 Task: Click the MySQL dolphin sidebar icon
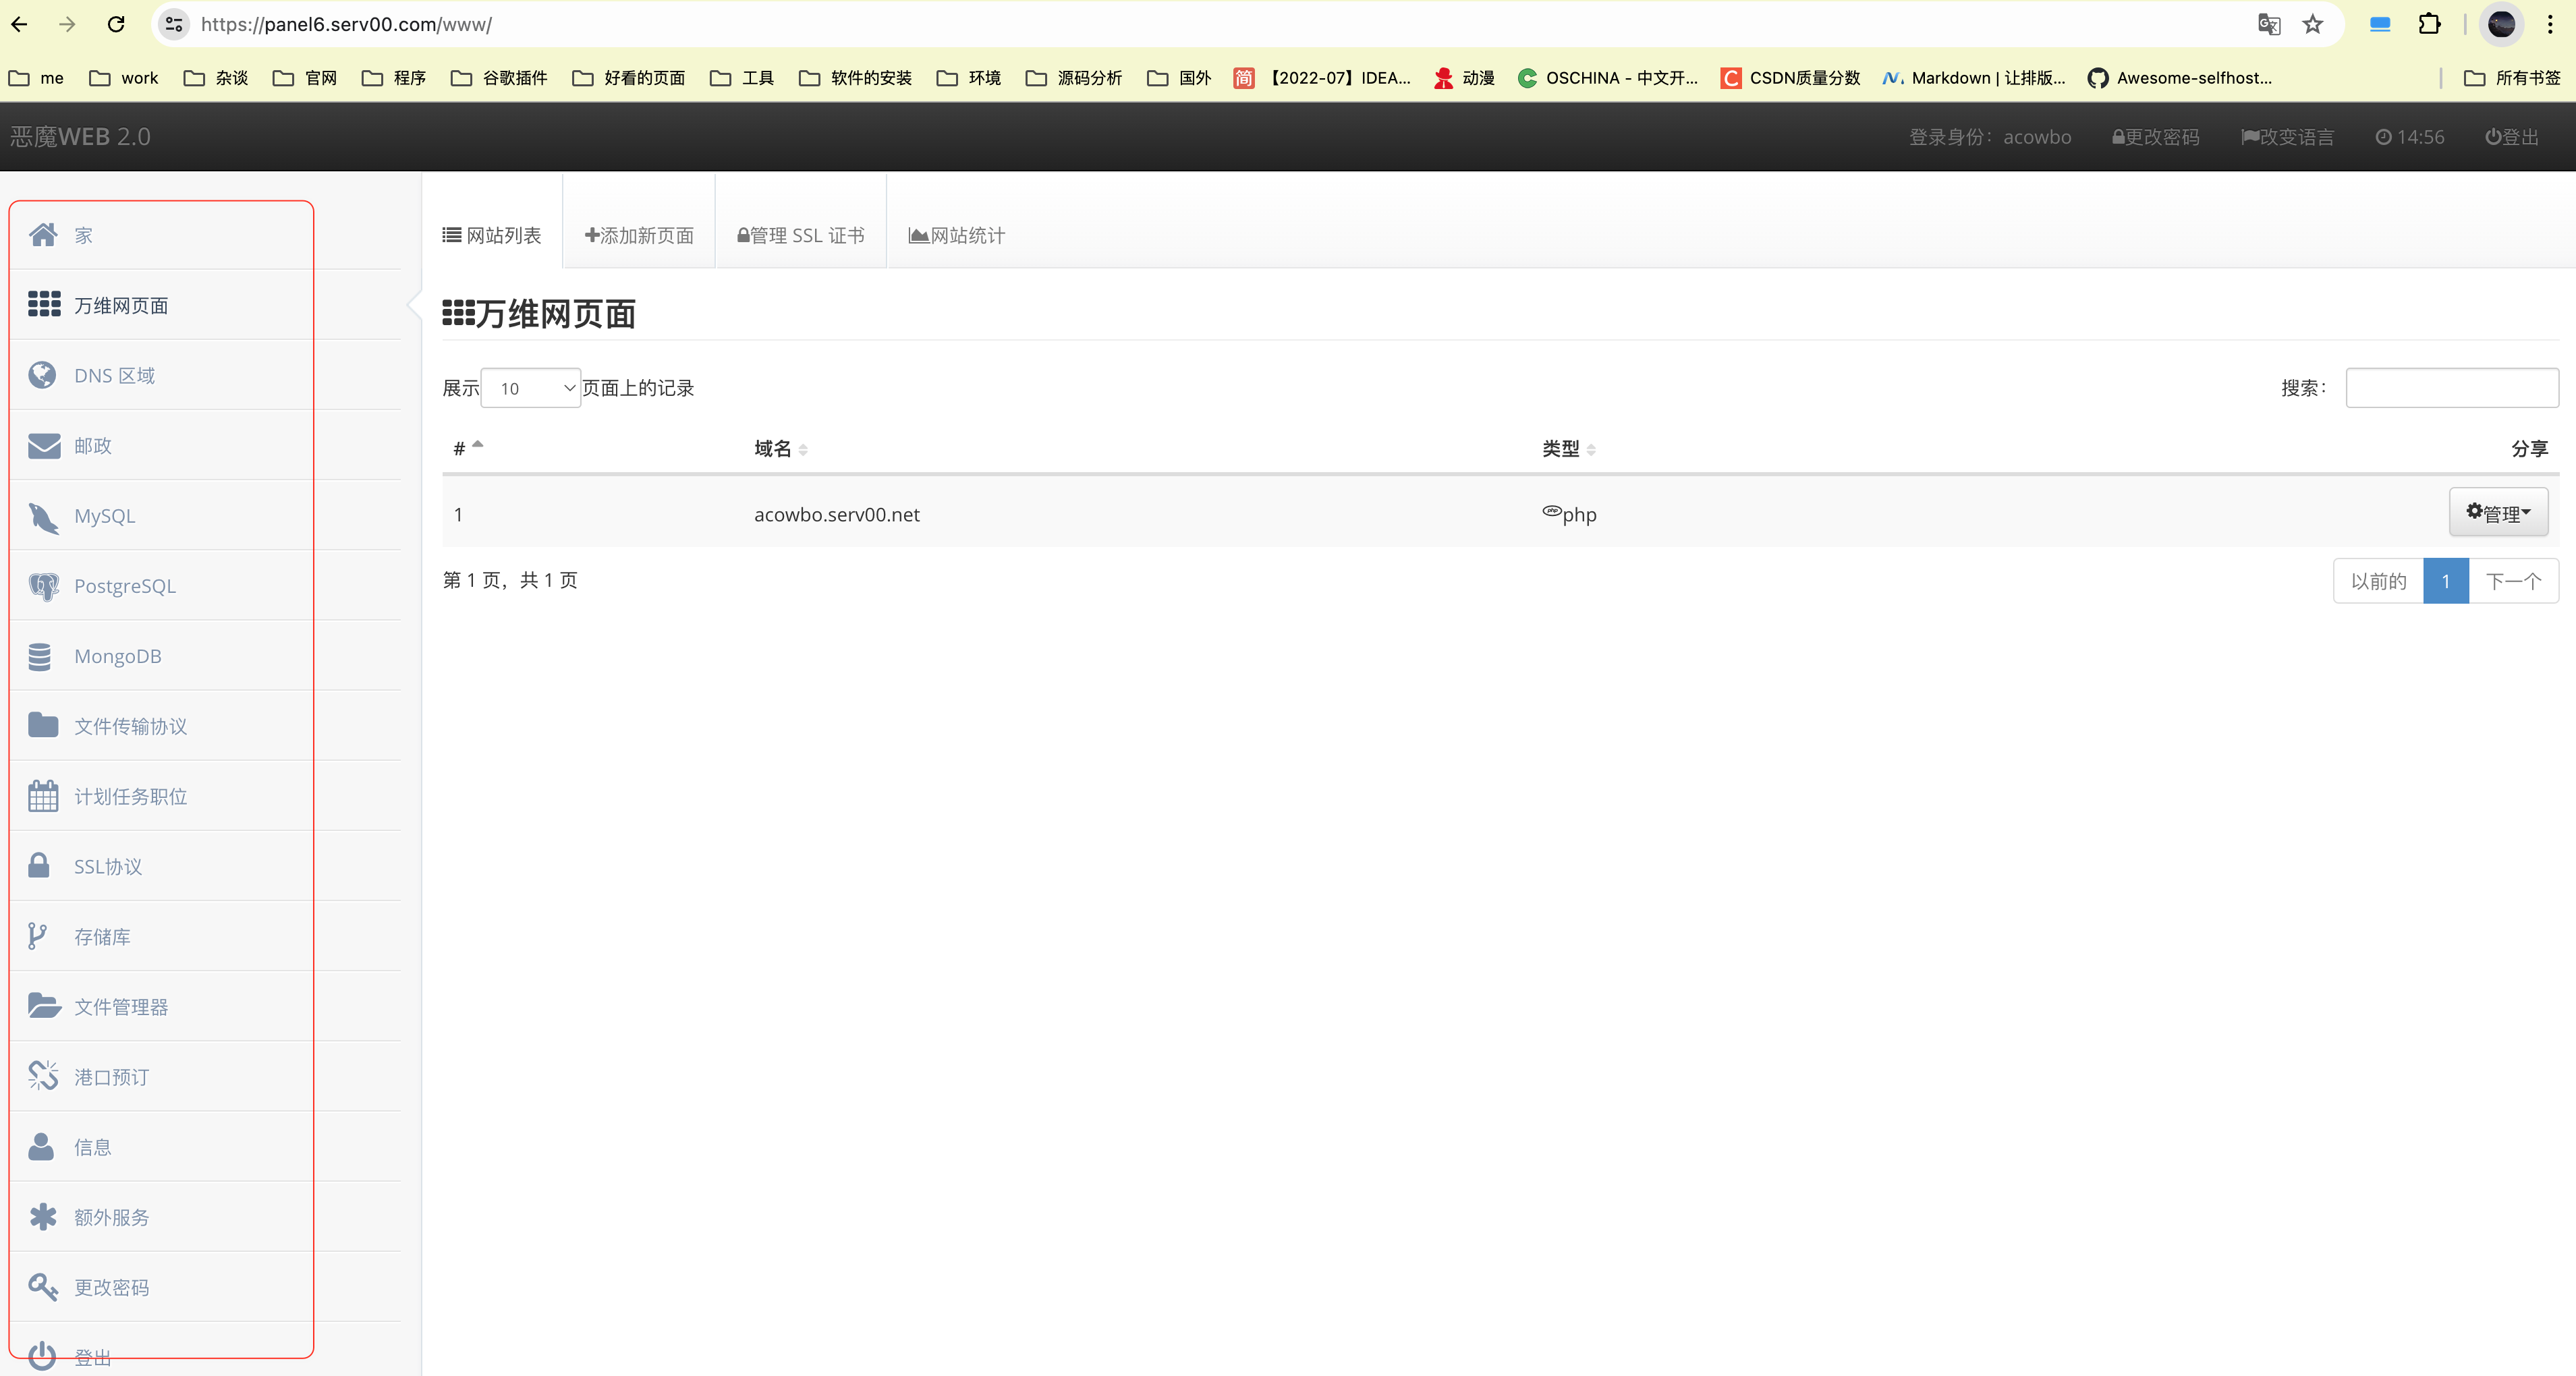43,517
